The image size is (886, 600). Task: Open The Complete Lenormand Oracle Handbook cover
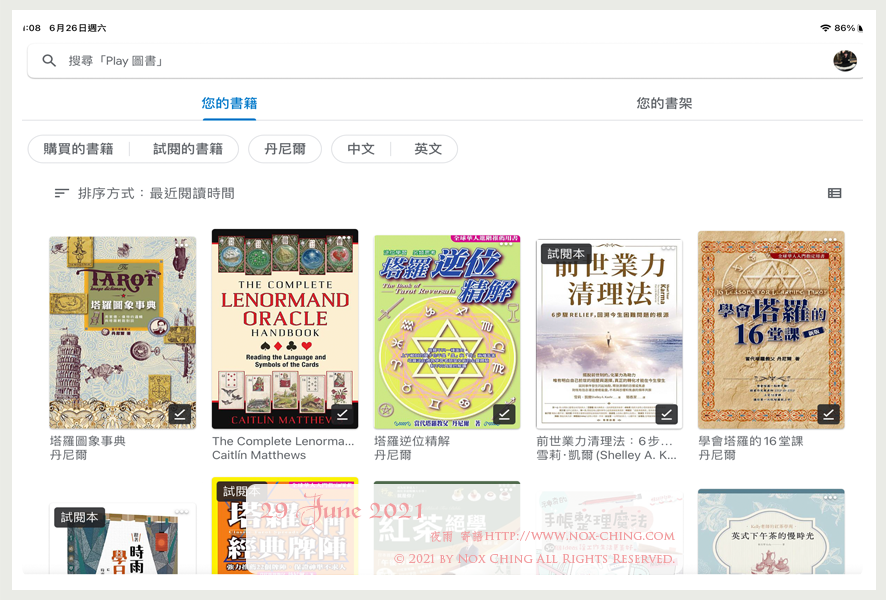point(285,329)
